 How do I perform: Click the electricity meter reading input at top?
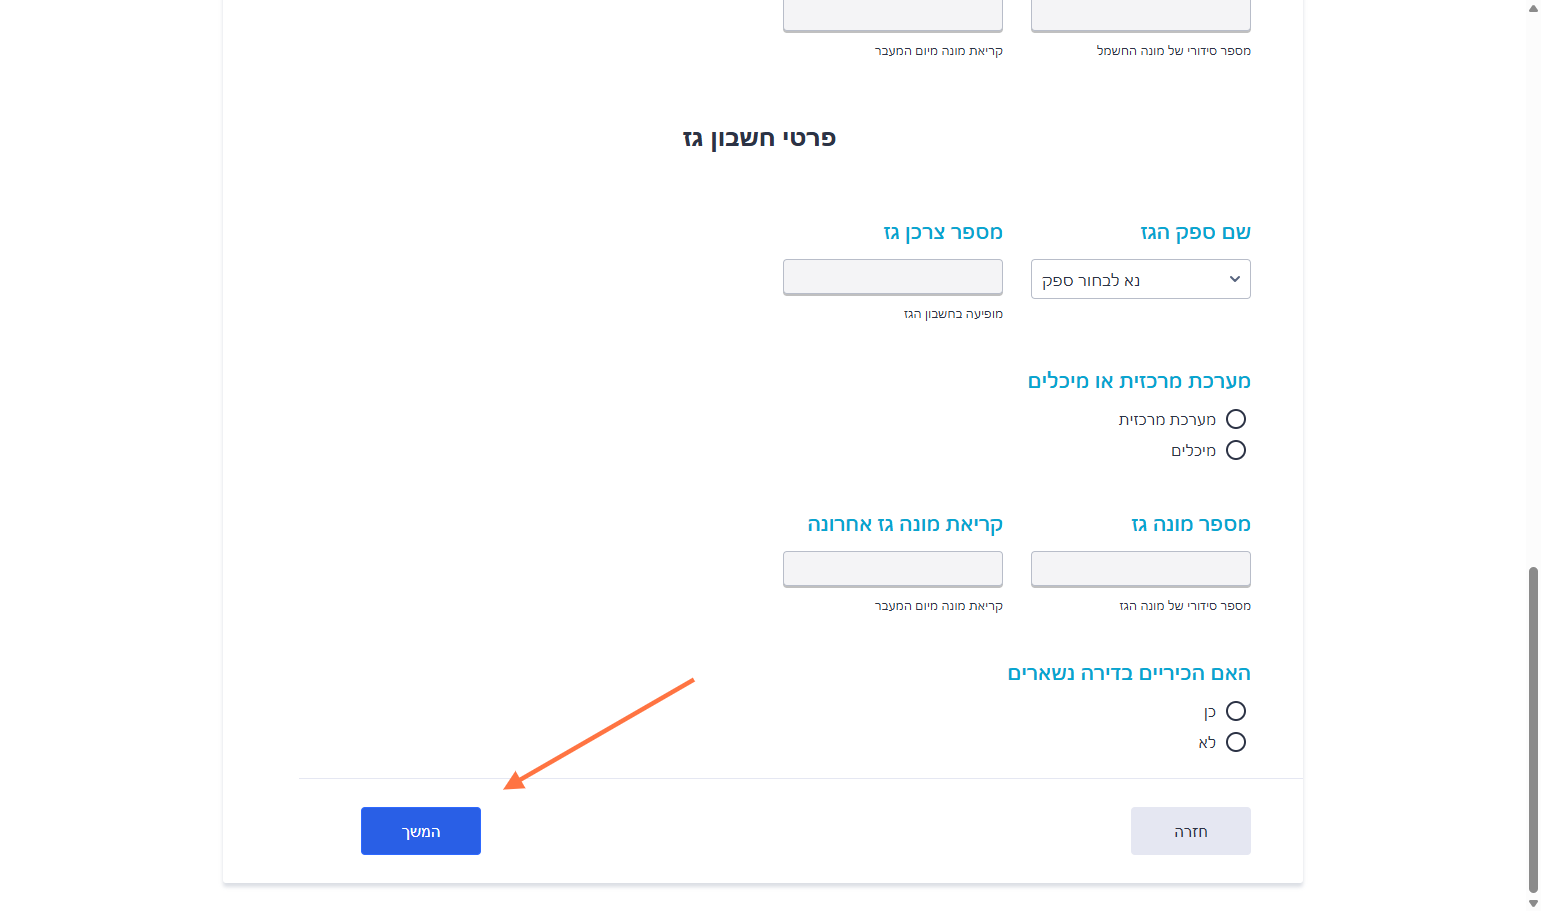click(x=892, y=15)
